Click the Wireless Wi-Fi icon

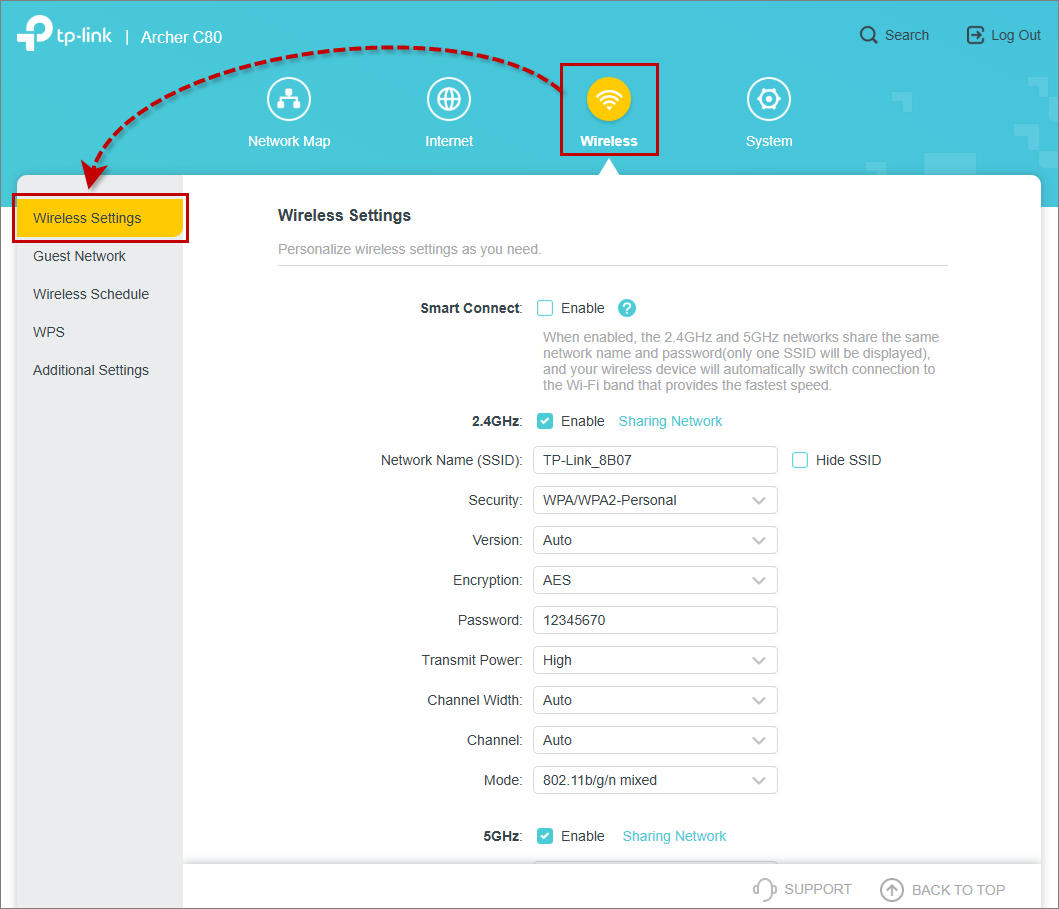[609, 99]
